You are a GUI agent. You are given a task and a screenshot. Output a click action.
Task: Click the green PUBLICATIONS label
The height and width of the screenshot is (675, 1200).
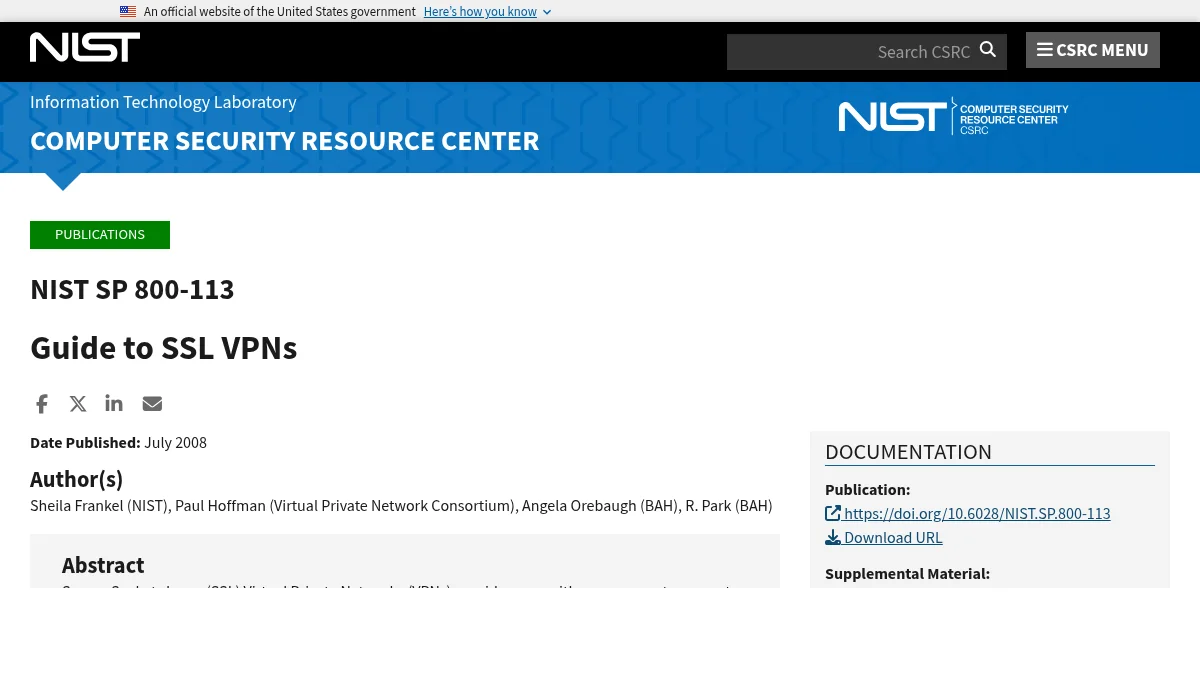pos(100,235)
